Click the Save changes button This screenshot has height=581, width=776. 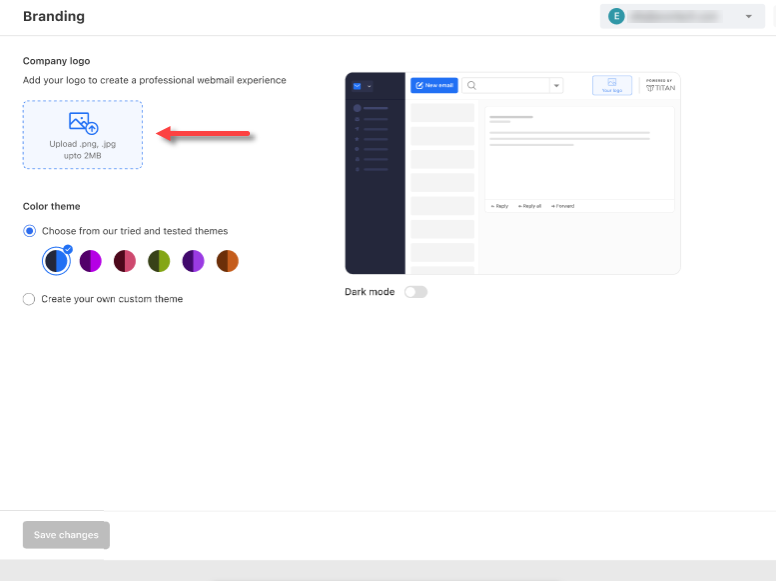pyautogui.click(x=66, y=535)
